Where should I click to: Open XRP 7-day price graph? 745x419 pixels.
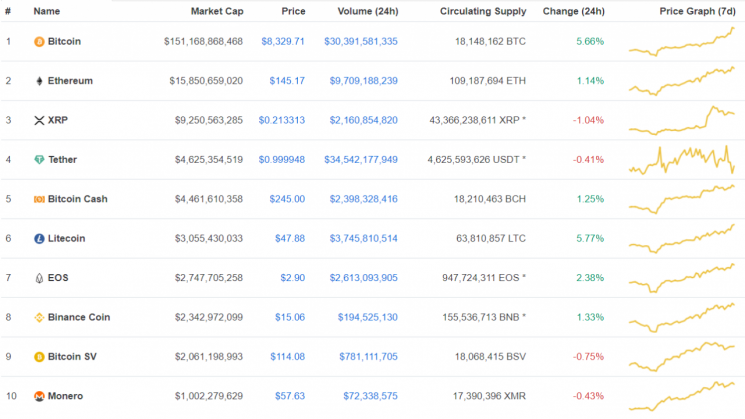(x=682, y=121)
